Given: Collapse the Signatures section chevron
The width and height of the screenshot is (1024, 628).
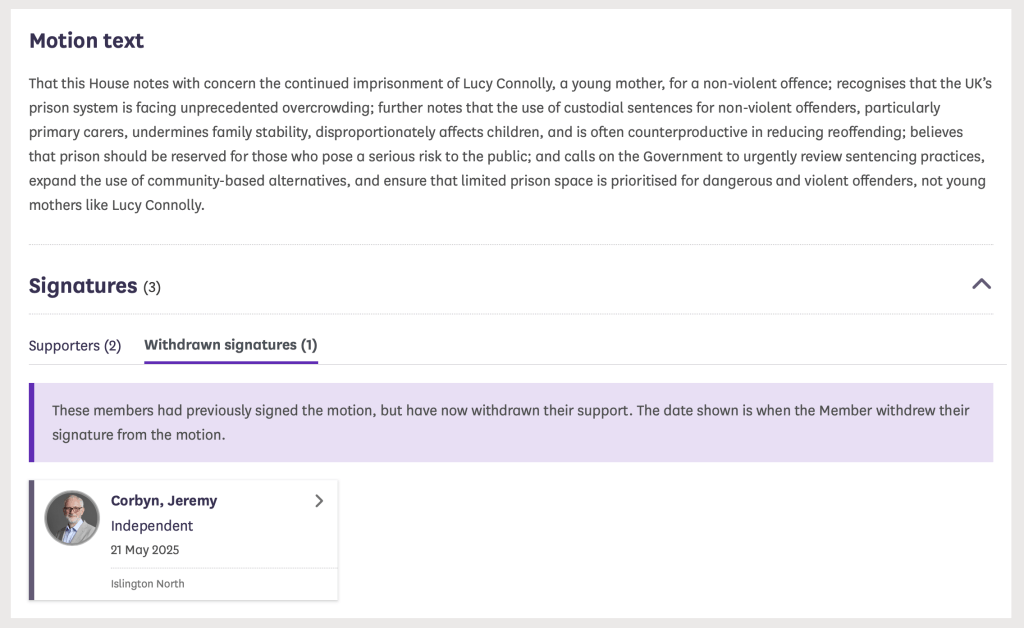Looking at the screenshot, I should tap(981, 284).
